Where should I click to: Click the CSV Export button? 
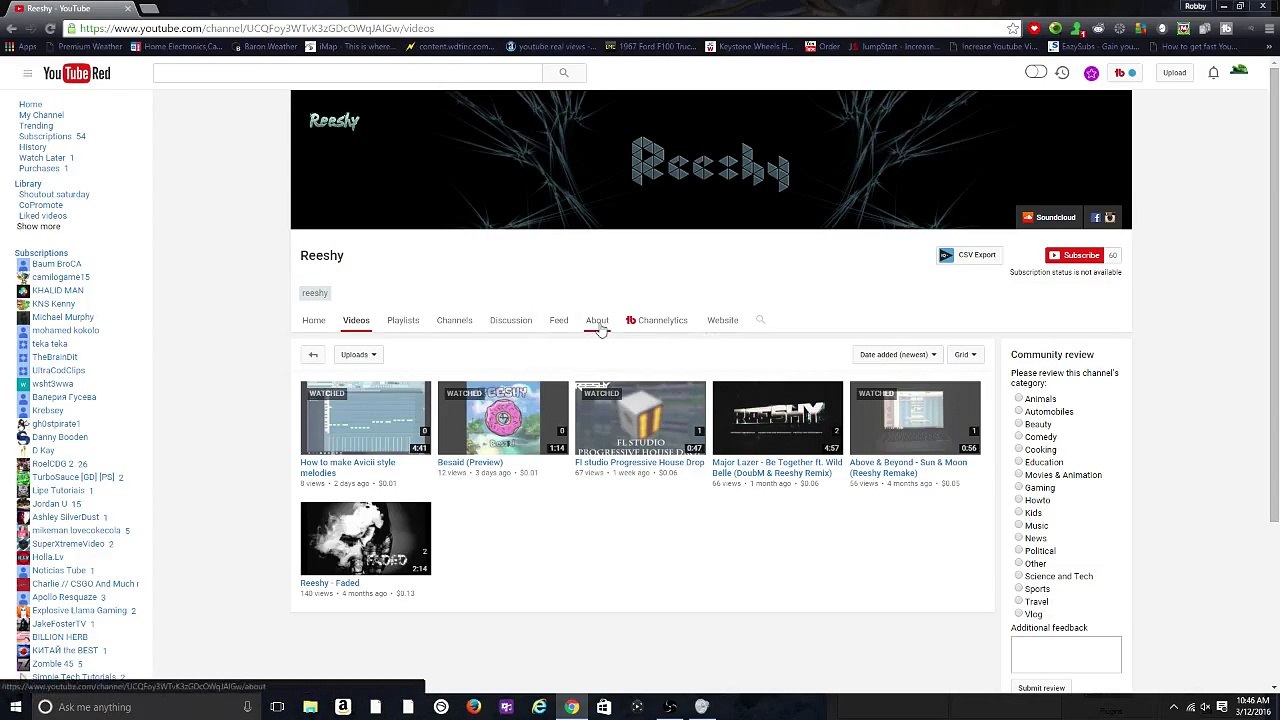(967, 255)
